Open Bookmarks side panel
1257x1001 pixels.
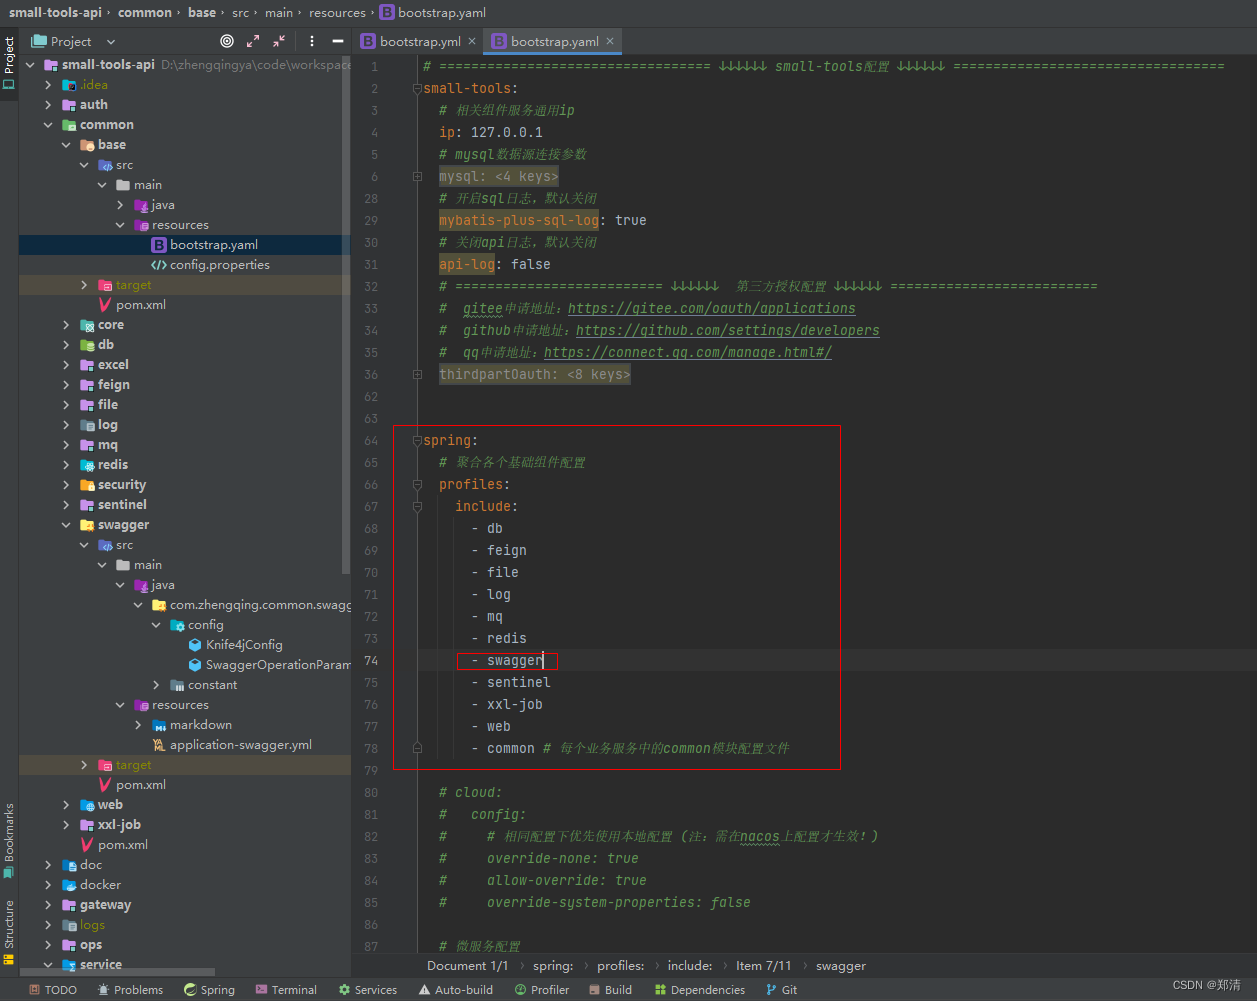pyautogui.click(x=9, y=840)
